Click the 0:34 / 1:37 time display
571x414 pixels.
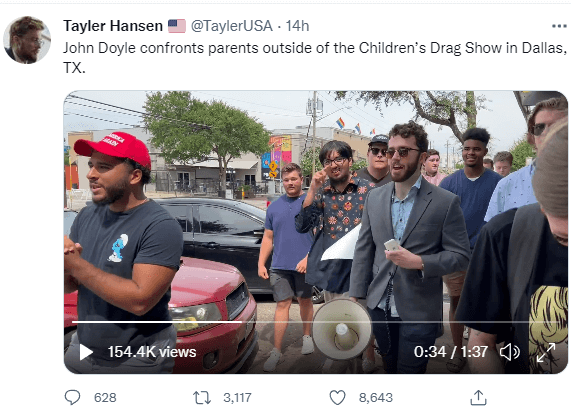(451, 352)
